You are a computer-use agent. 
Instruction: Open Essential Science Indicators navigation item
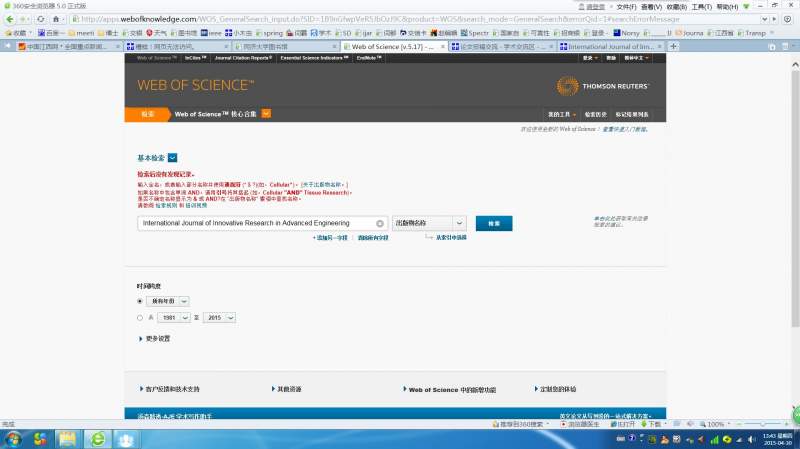pos(314,58)
